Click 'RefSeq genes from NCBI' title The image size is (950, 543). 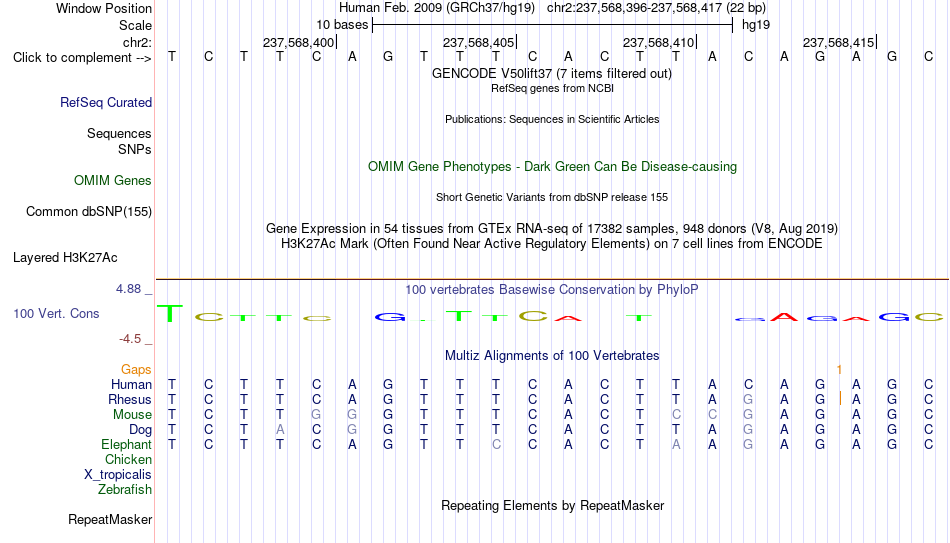(553, 88)
